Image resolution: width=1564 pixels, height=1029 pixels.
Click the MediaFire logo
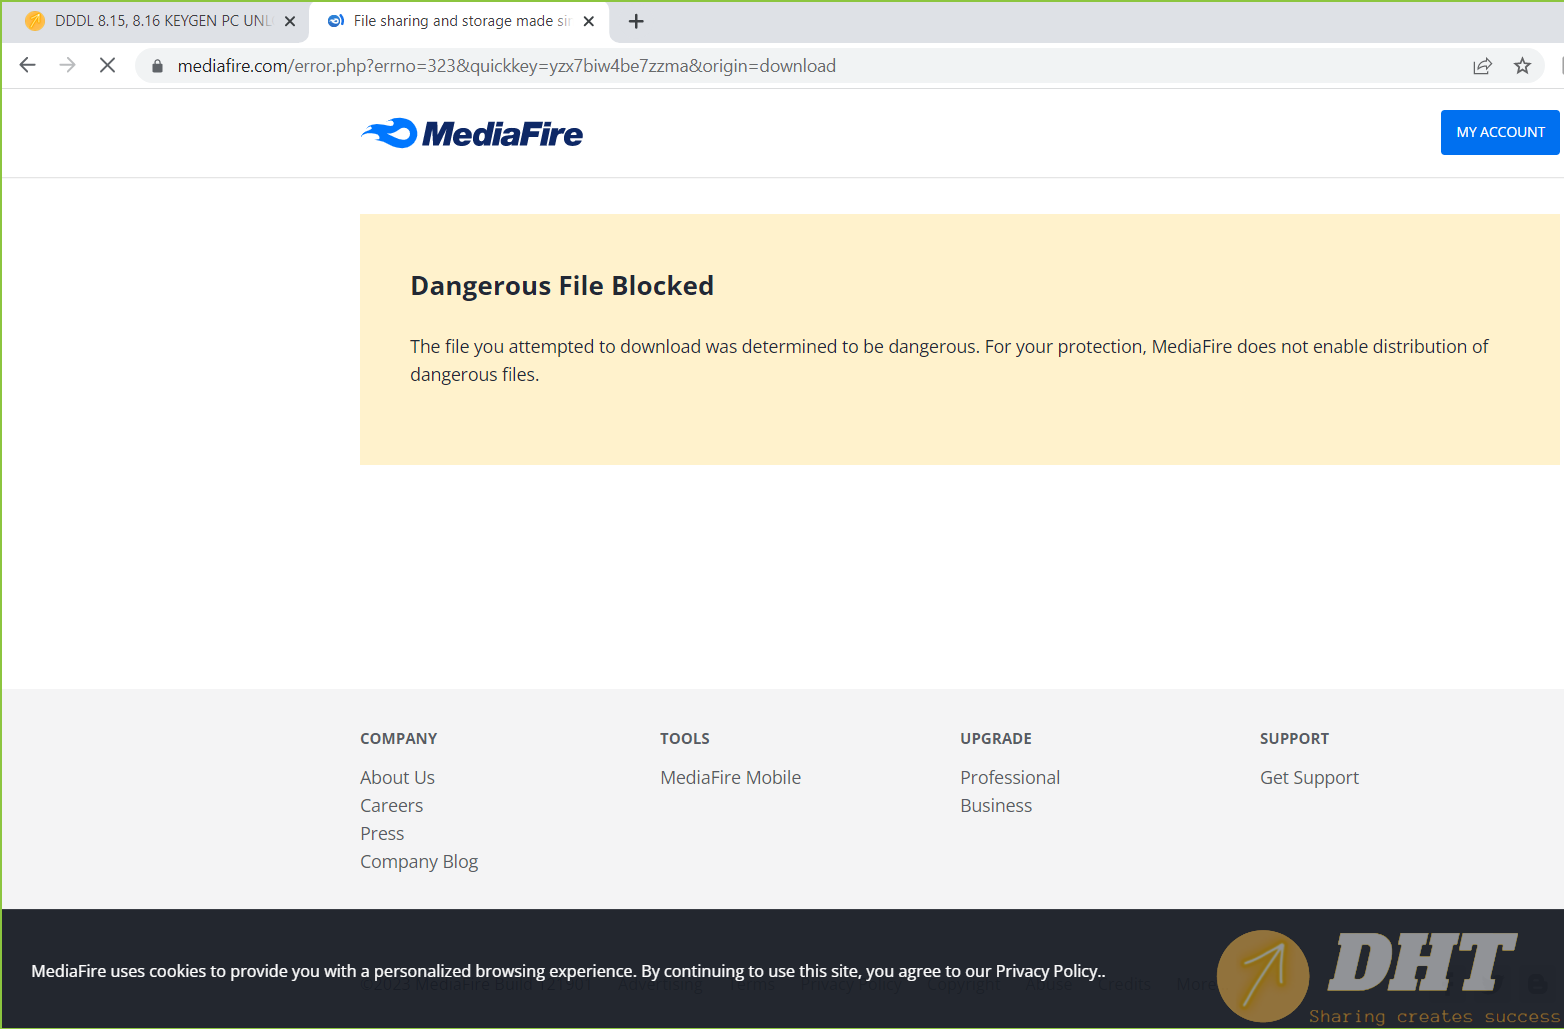(x=472, y=133)
